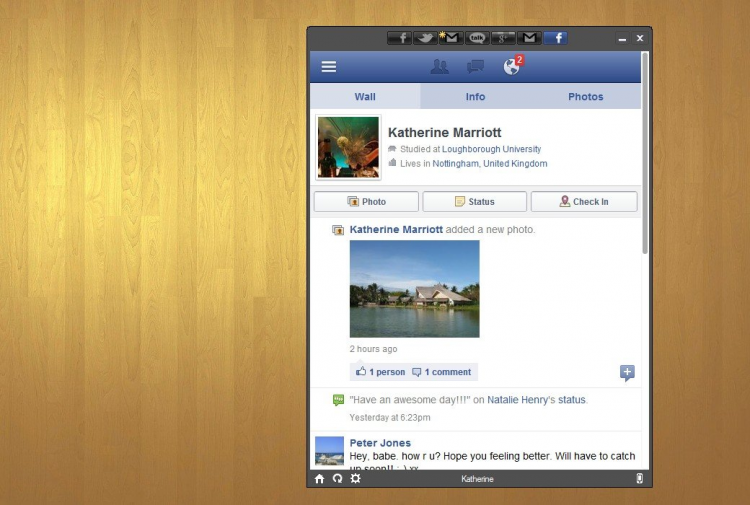Open the messages speech bubbles icon

point(475,66)
